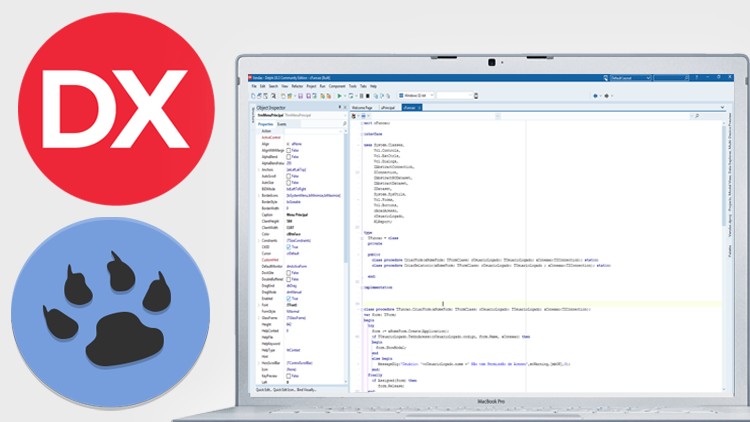Click the Structure vertical tab
Viewport: 750px width, 422px height.
(253, 115)
